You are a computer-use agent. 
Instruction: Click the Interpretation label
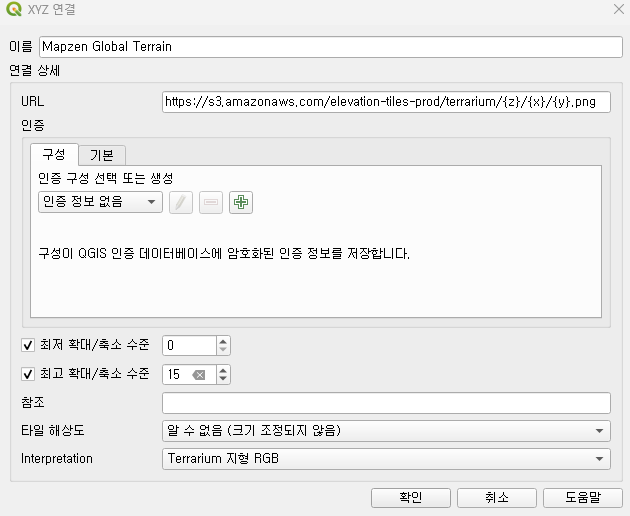[x=57, y=459]
